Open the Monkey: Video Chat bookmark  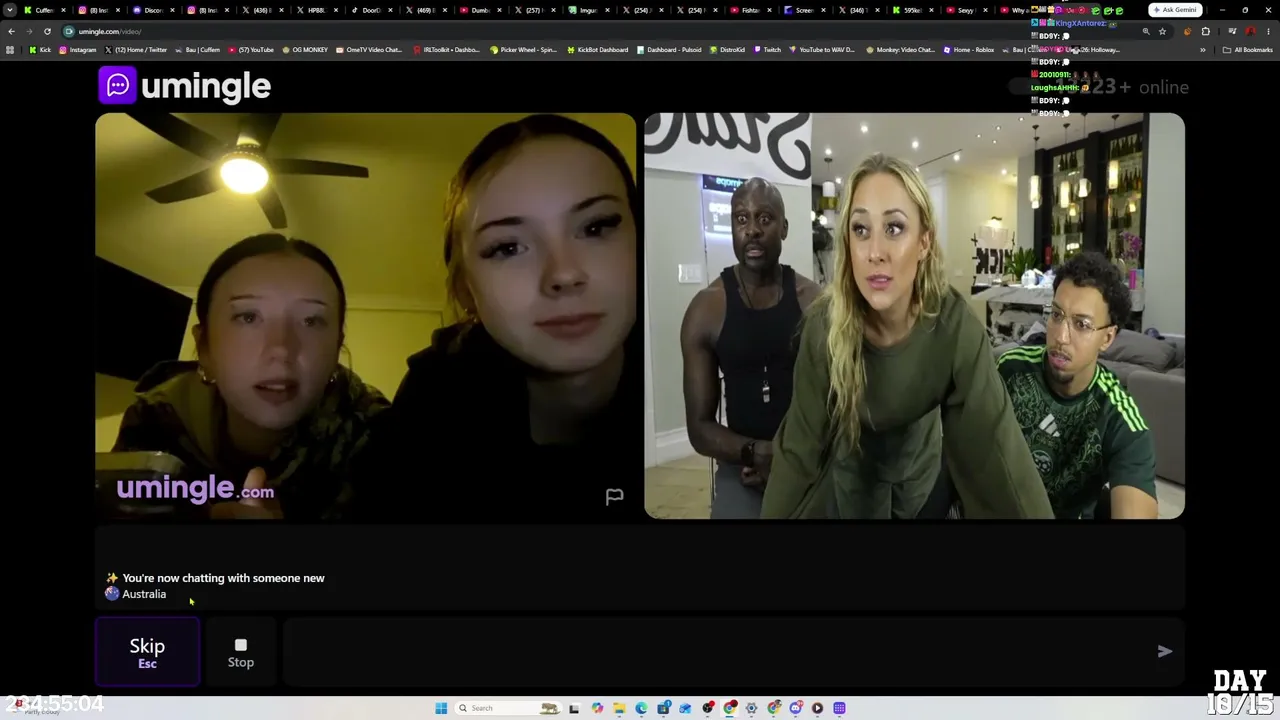coord(900,50)
